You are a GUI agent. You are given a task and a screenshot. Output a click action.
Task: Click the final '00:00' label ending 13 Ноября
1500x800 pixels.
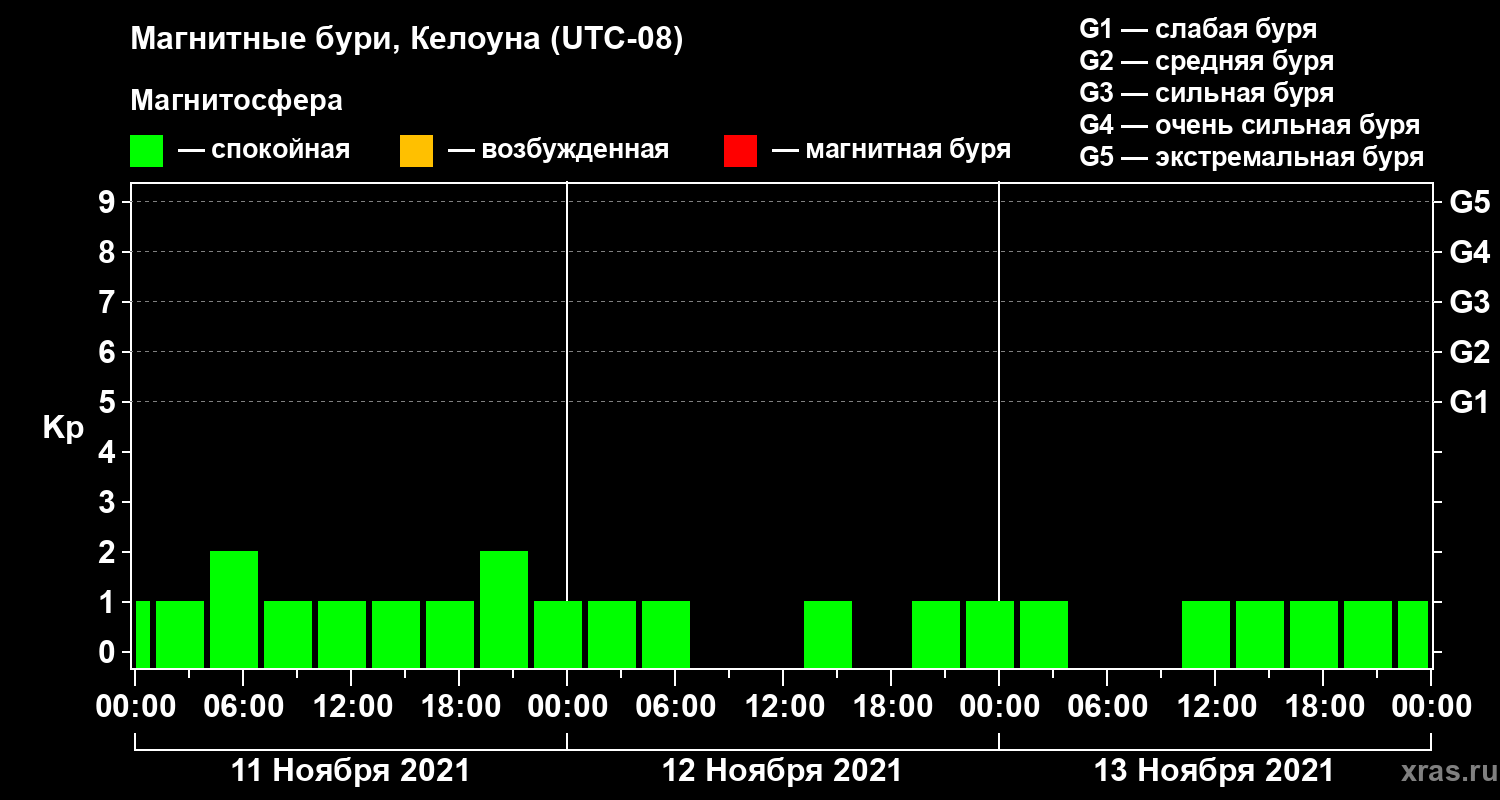1430,707
